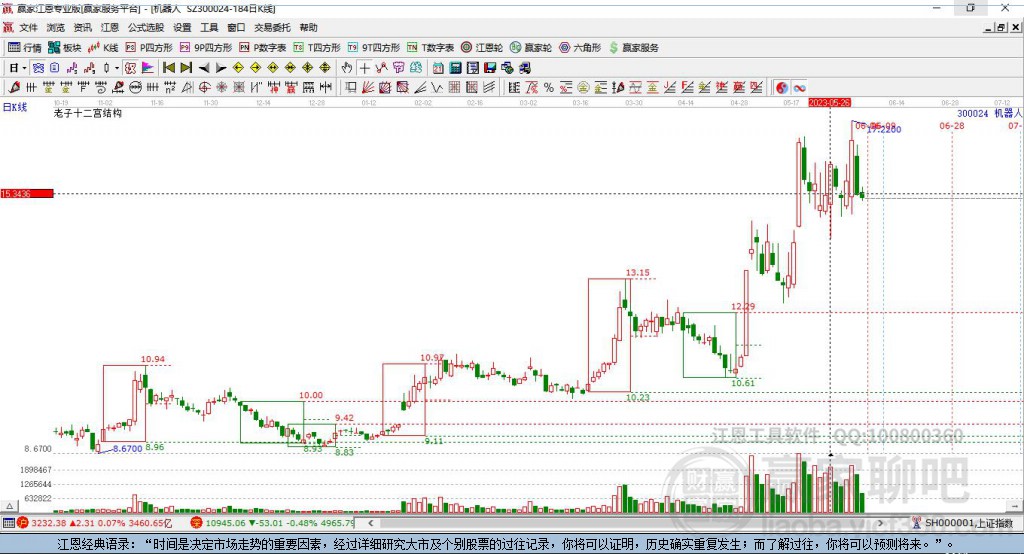Open the 9T四方形 tool
The width and height of the screenshot is (1024, 554).
374,48
